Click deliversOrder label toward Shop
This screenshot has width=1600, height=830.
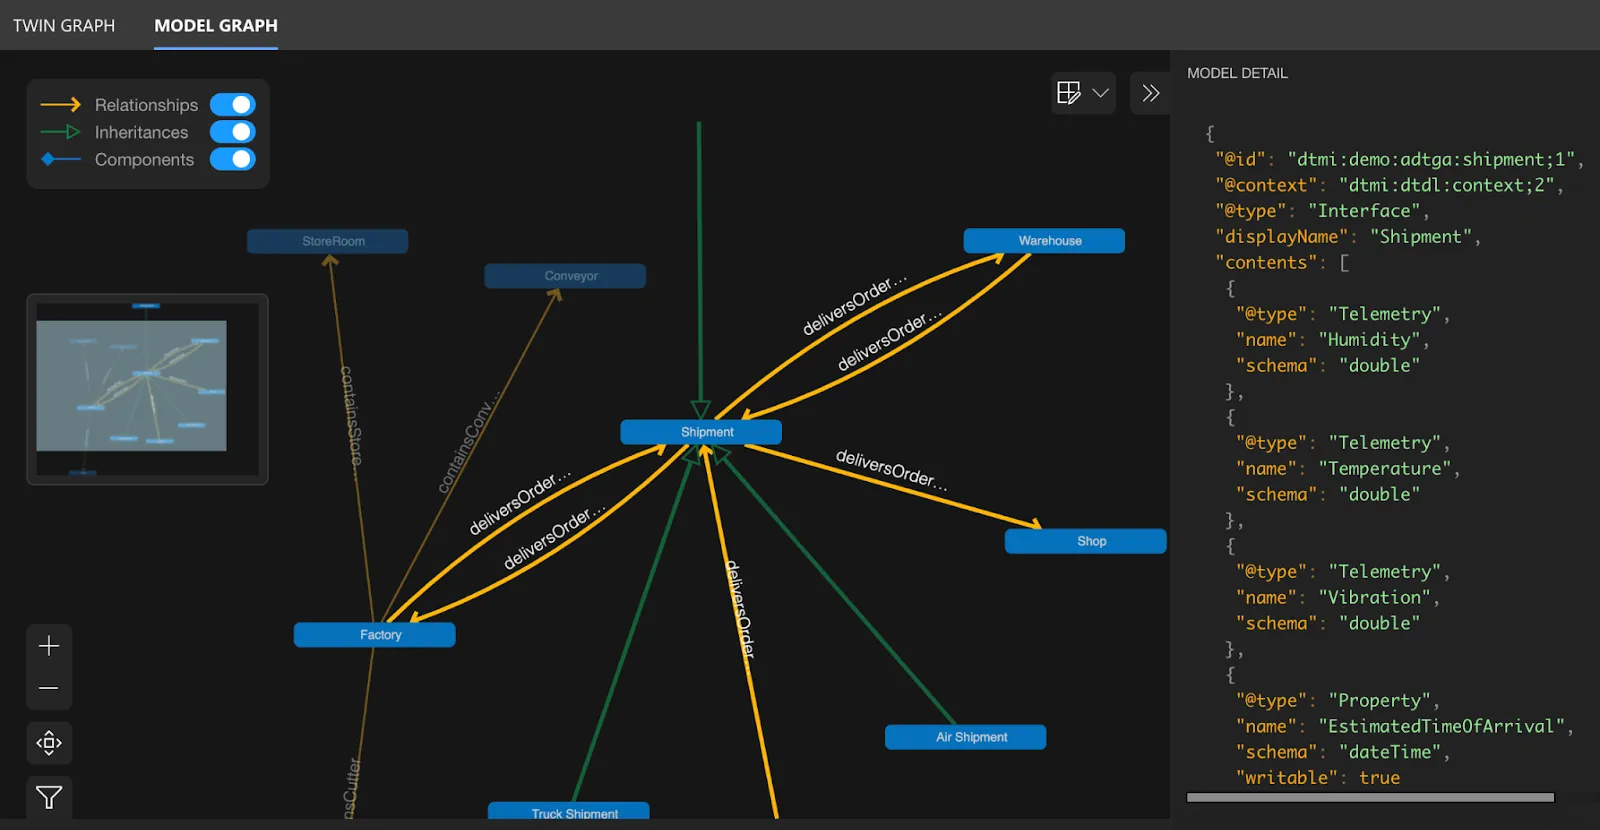pos(891,470)
